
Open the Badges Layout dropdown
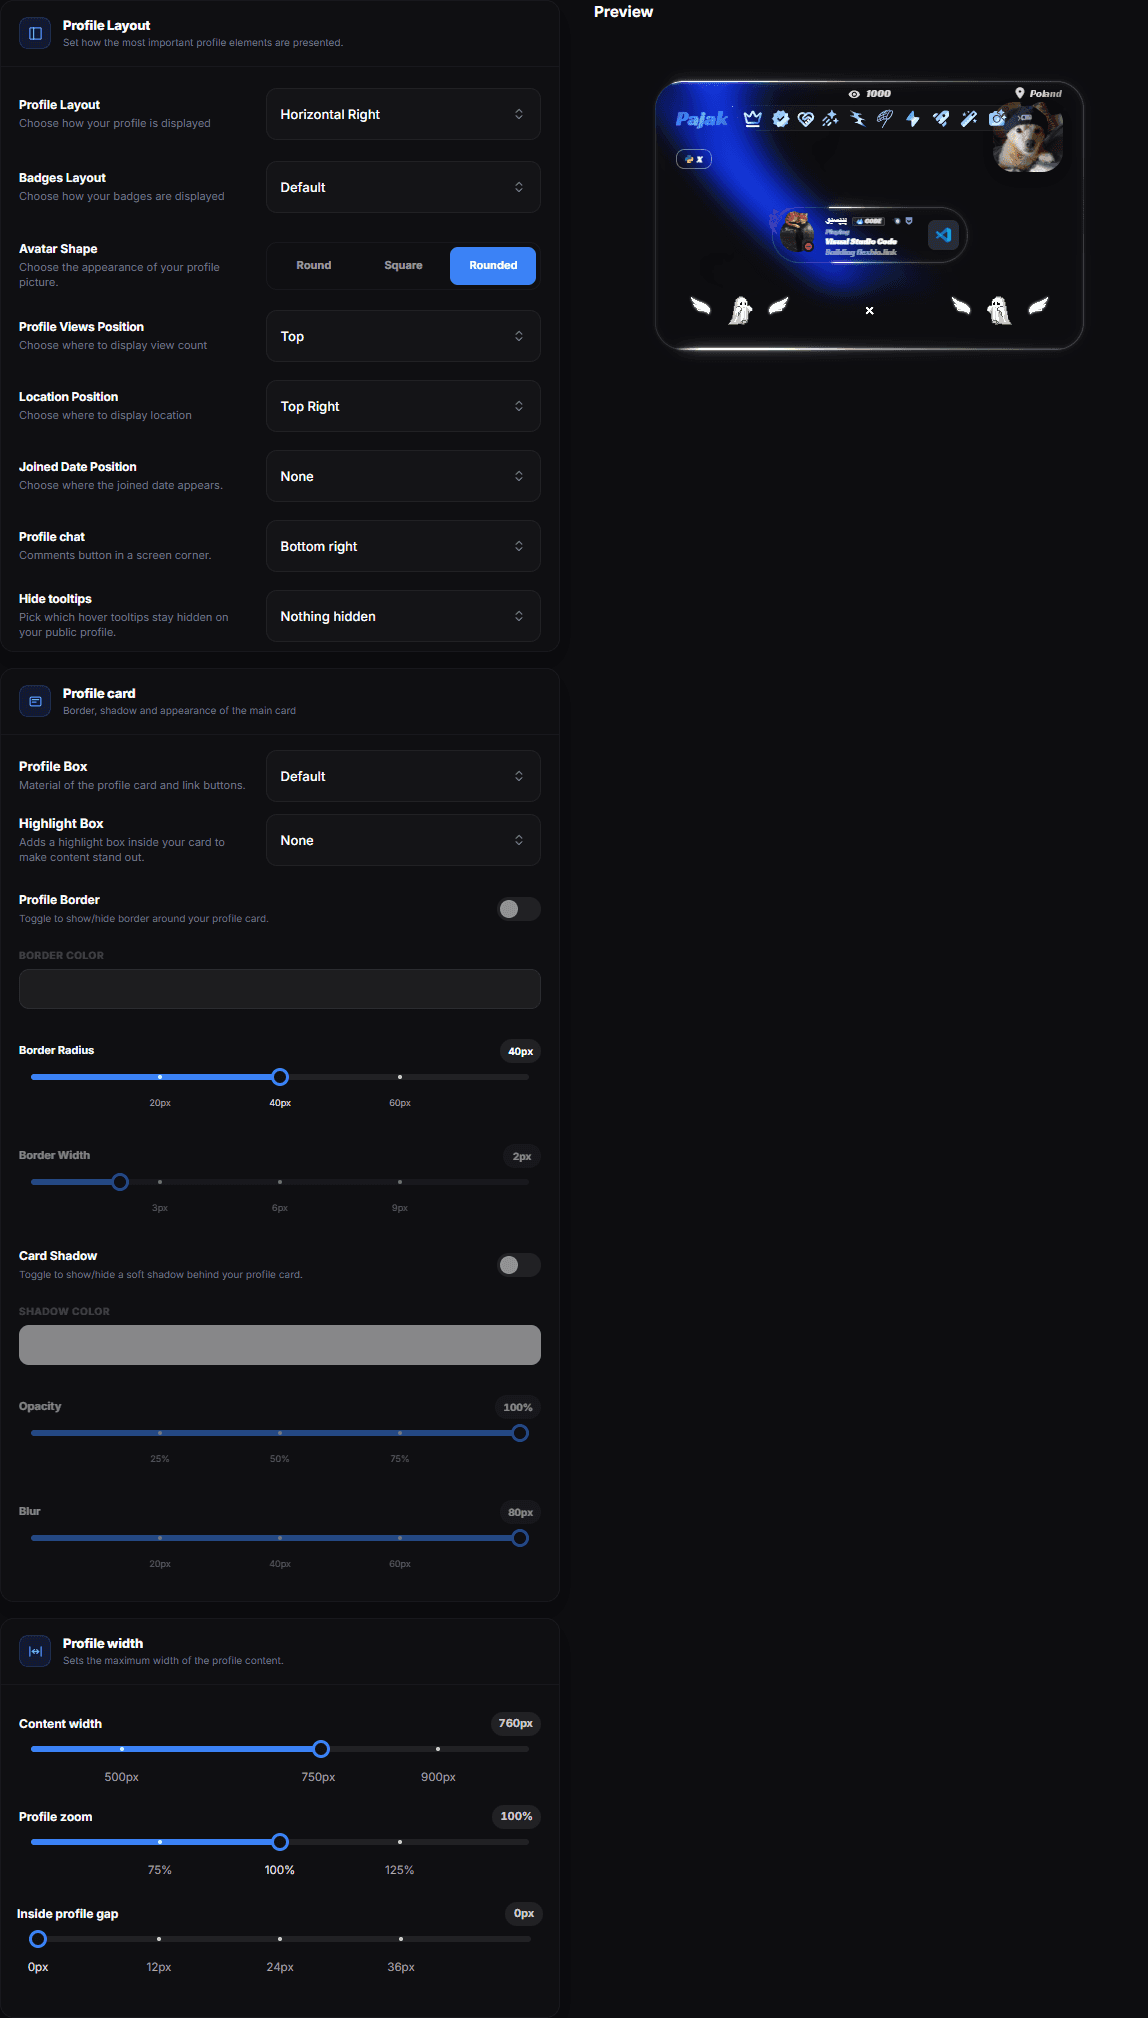pos(403,187)
